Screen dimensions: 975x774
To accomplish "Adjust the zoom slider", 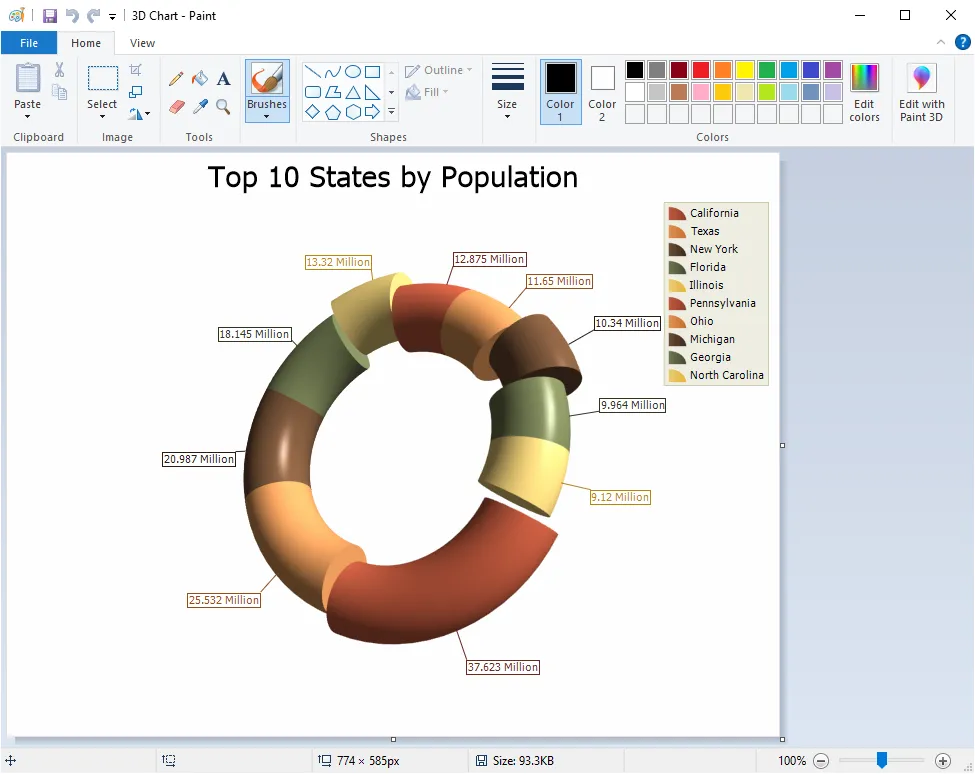I will click(x=882, y=760).
